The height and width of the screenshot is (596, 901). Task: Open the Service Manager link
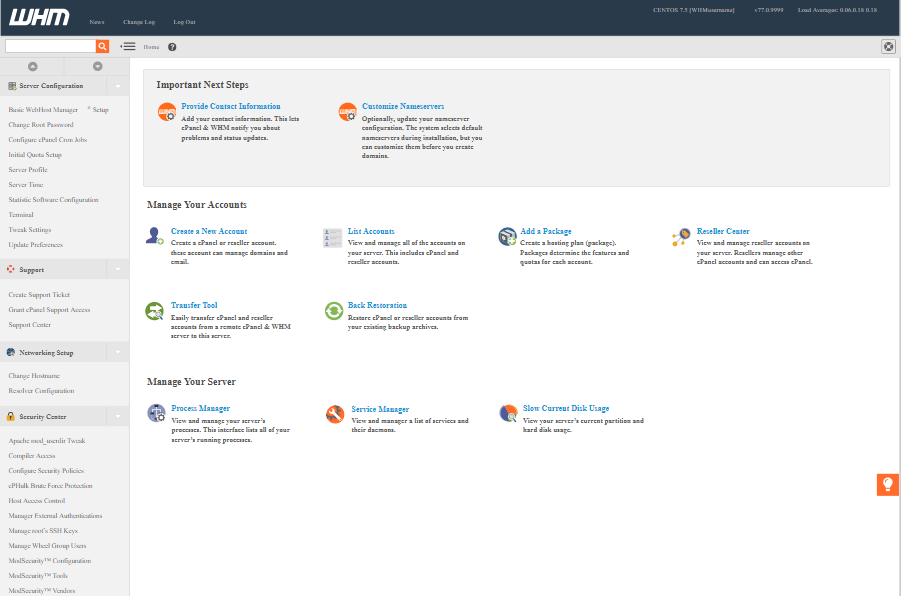pyautogui.click(x=380, y=409)
